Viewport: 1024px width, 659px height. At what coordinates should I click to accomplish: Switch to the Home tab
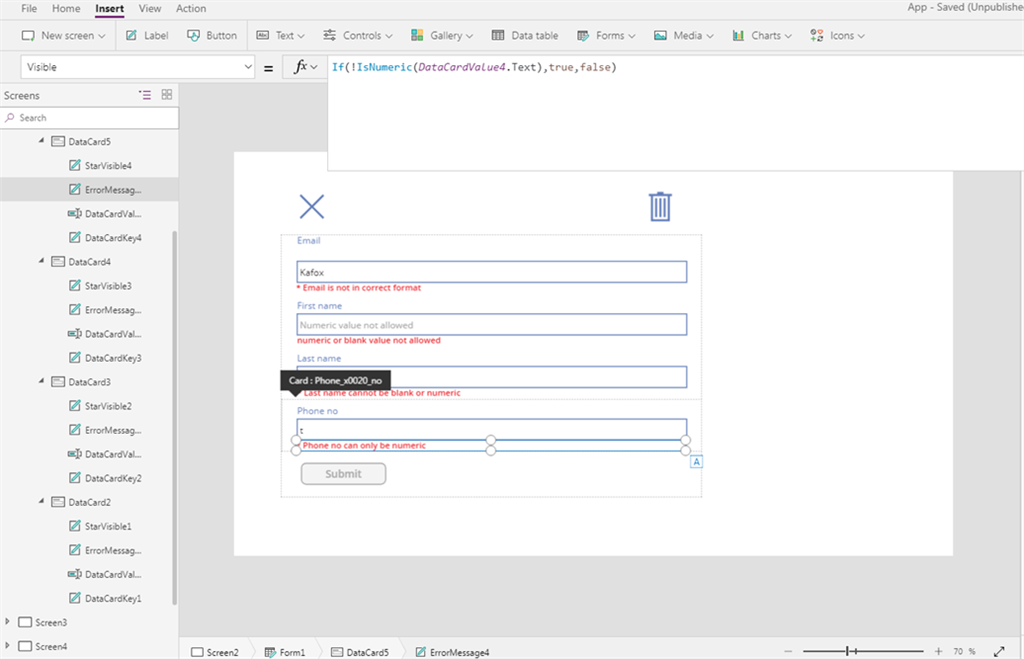pos(66,8)
